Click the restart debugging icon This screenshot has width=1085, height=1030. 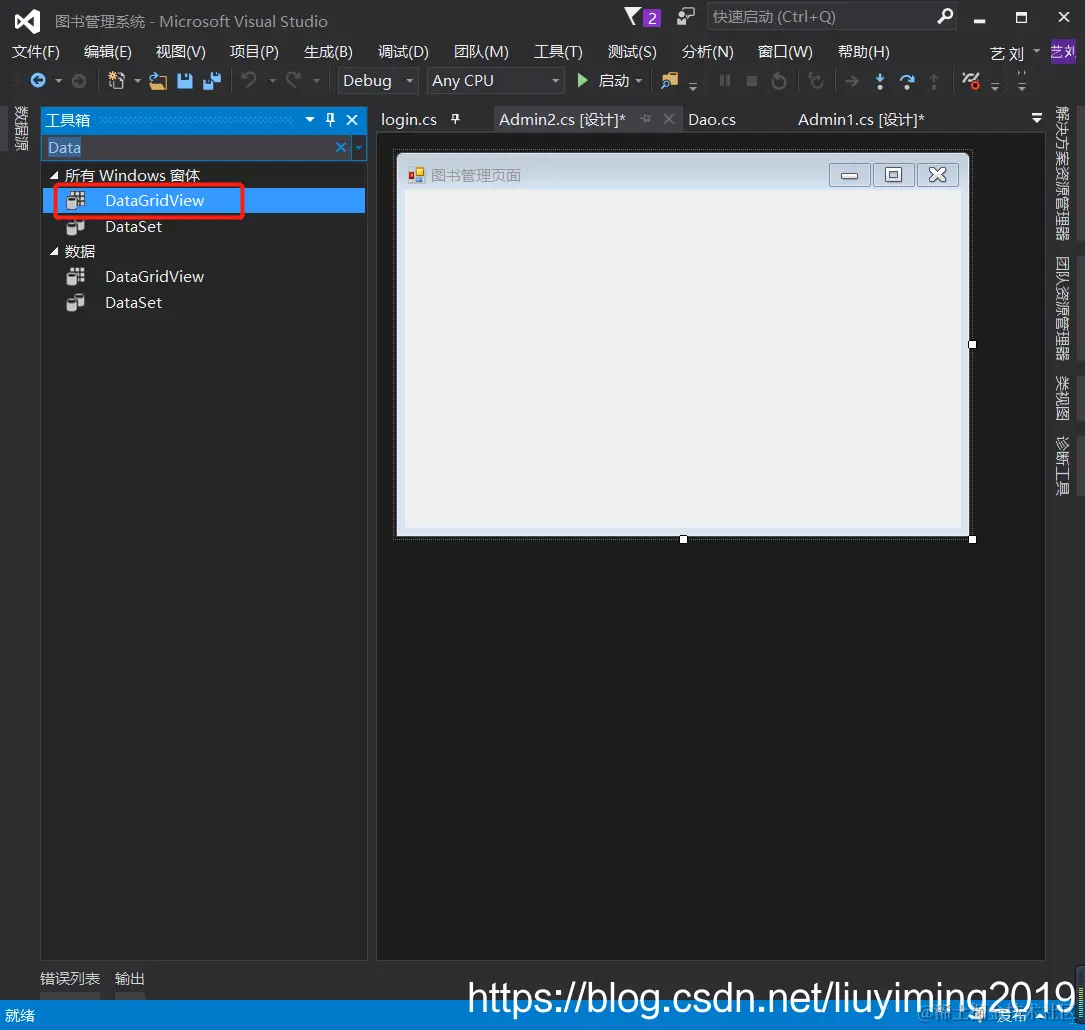(x=778, y=81)
